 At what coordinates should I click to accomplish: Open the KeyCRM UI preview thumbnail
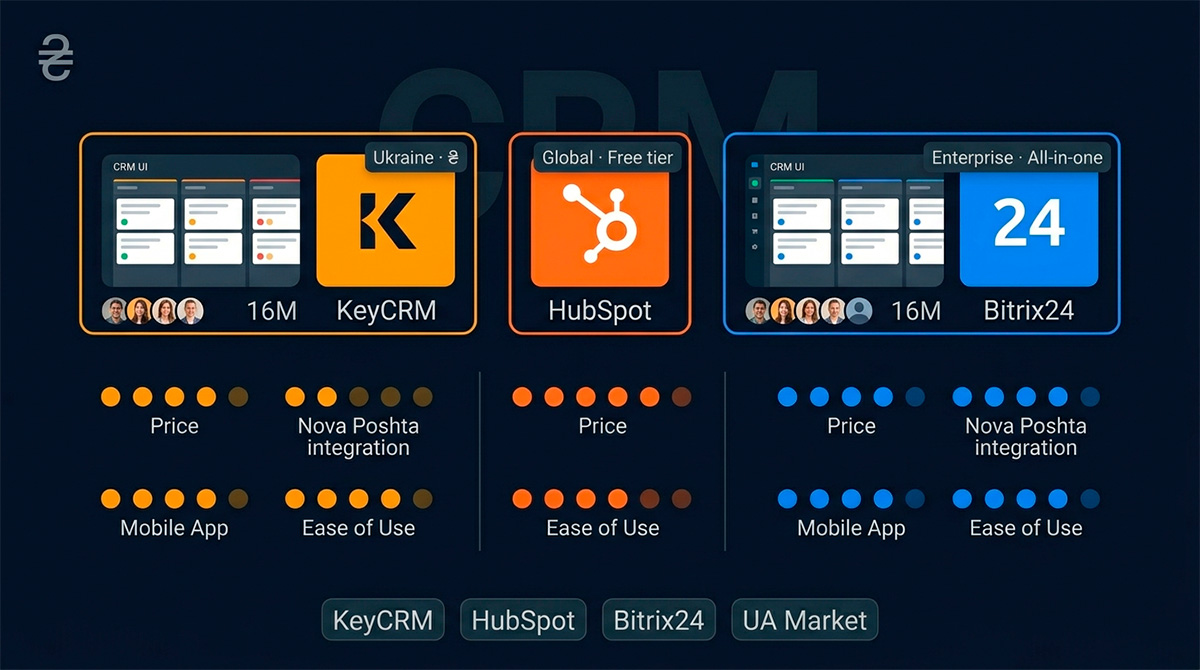tap(201, 221)
